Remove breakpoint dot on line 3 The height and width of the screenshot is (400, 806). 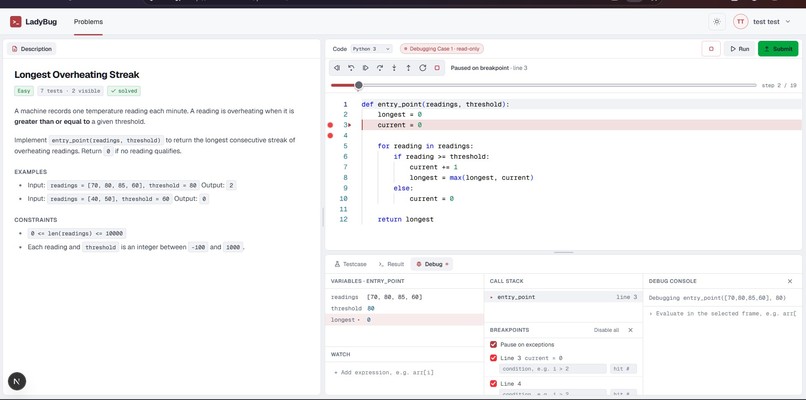(331, 125)
